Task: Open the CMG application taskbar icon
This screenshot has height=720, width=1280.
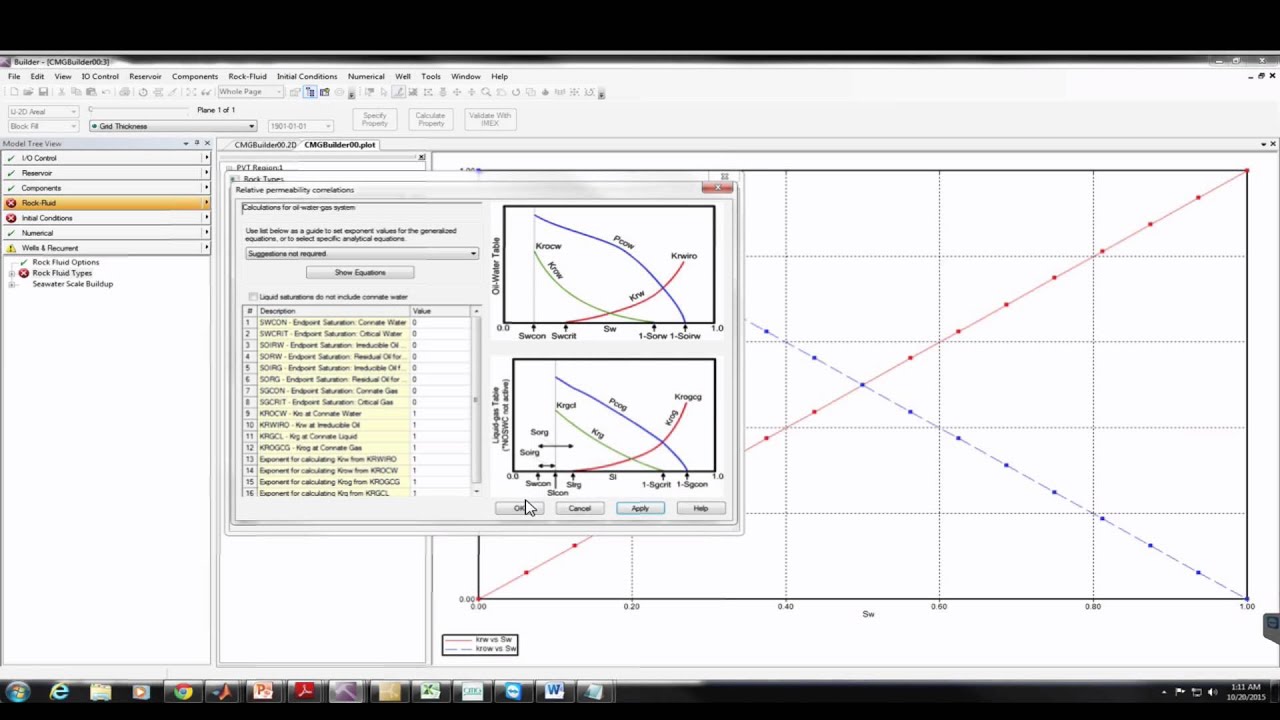Action: [x=472, y=691]
